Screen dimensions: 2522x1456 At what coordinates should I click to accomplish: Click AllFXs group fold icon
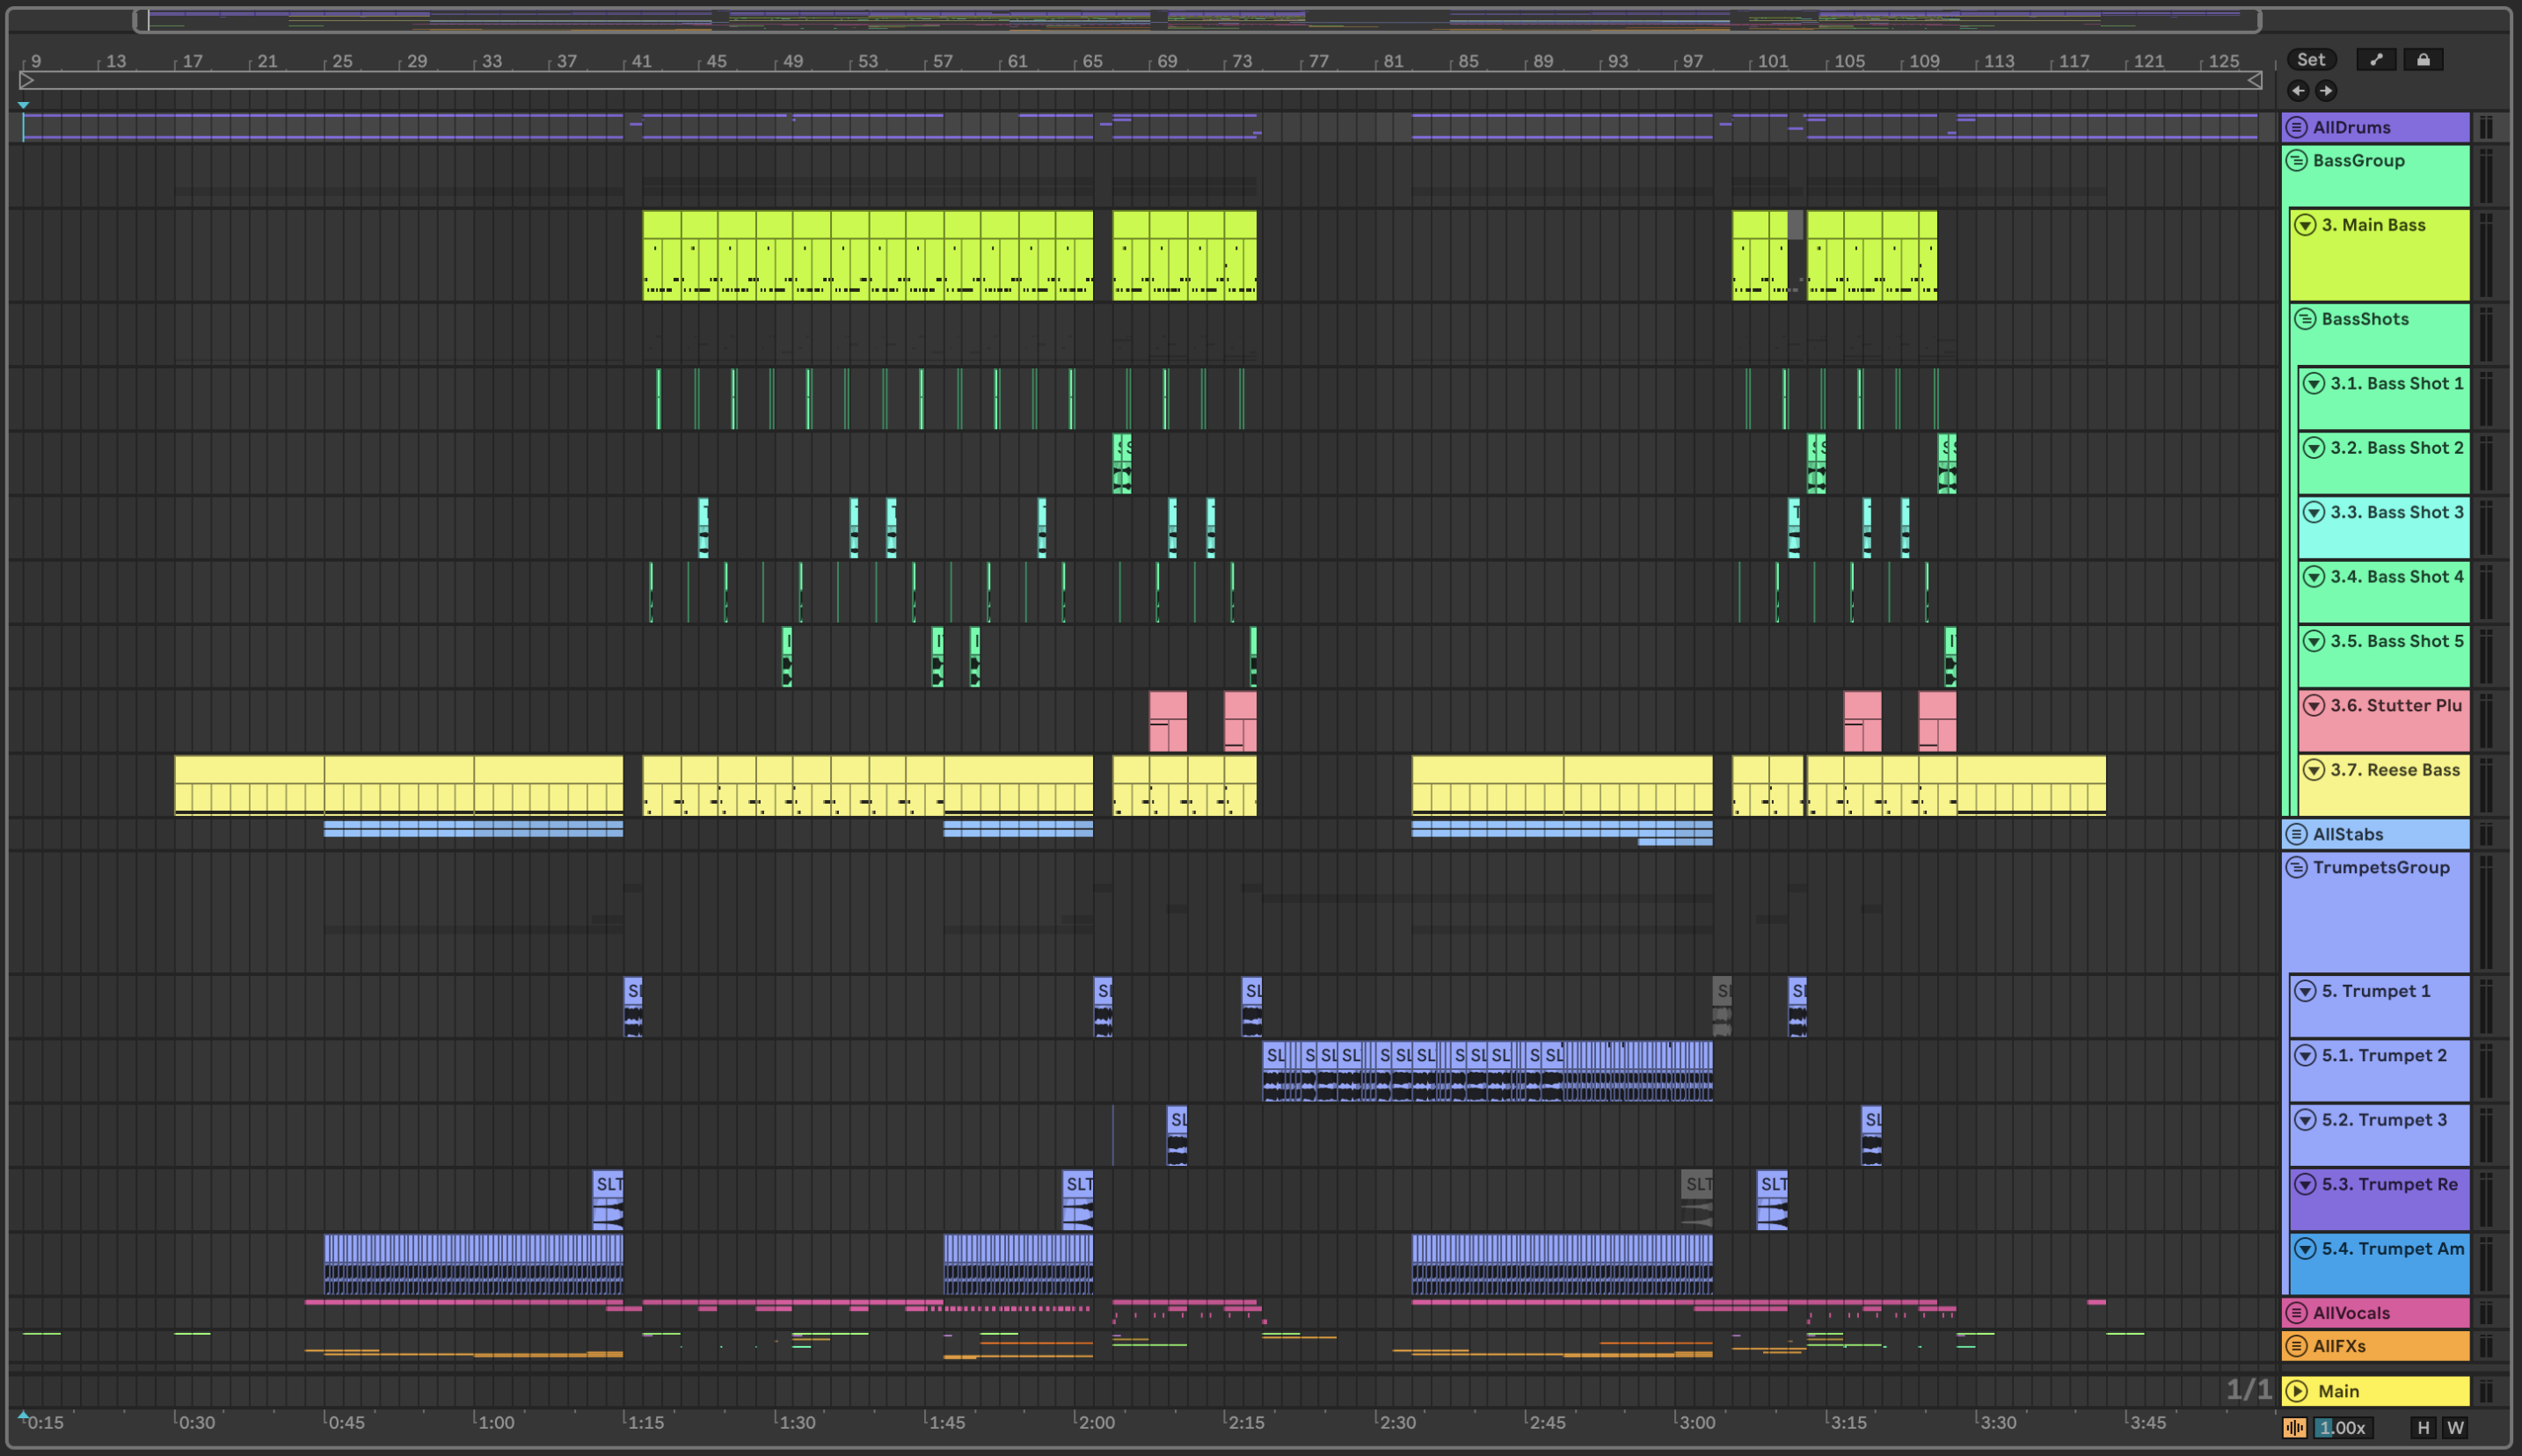[2297, 1346]
